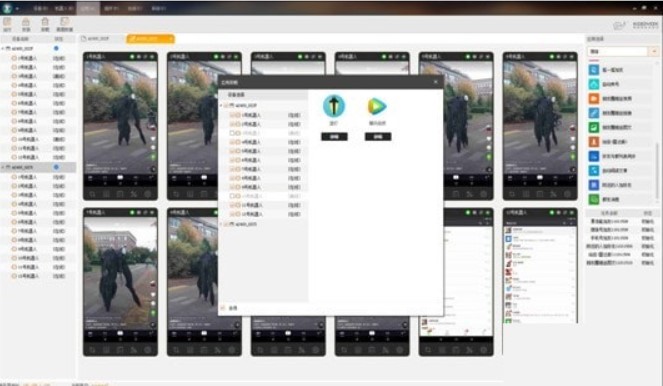Open the dropdown arrow next to the right panel search box
The image size is (663, 386).
(x=654, y=51)
